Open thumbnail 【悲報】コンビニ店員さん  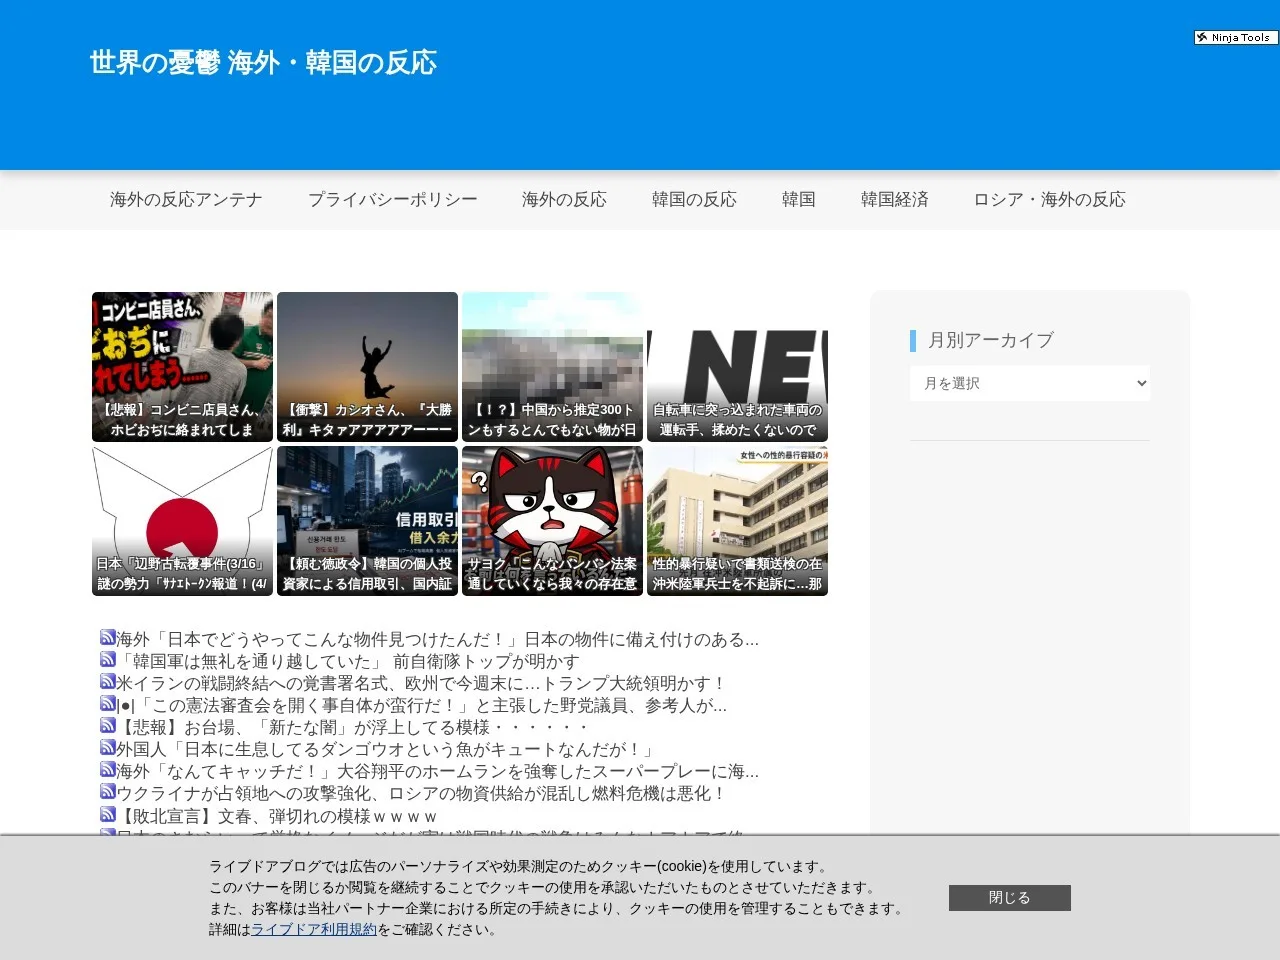pyautogui.click(x=182, y=367)
